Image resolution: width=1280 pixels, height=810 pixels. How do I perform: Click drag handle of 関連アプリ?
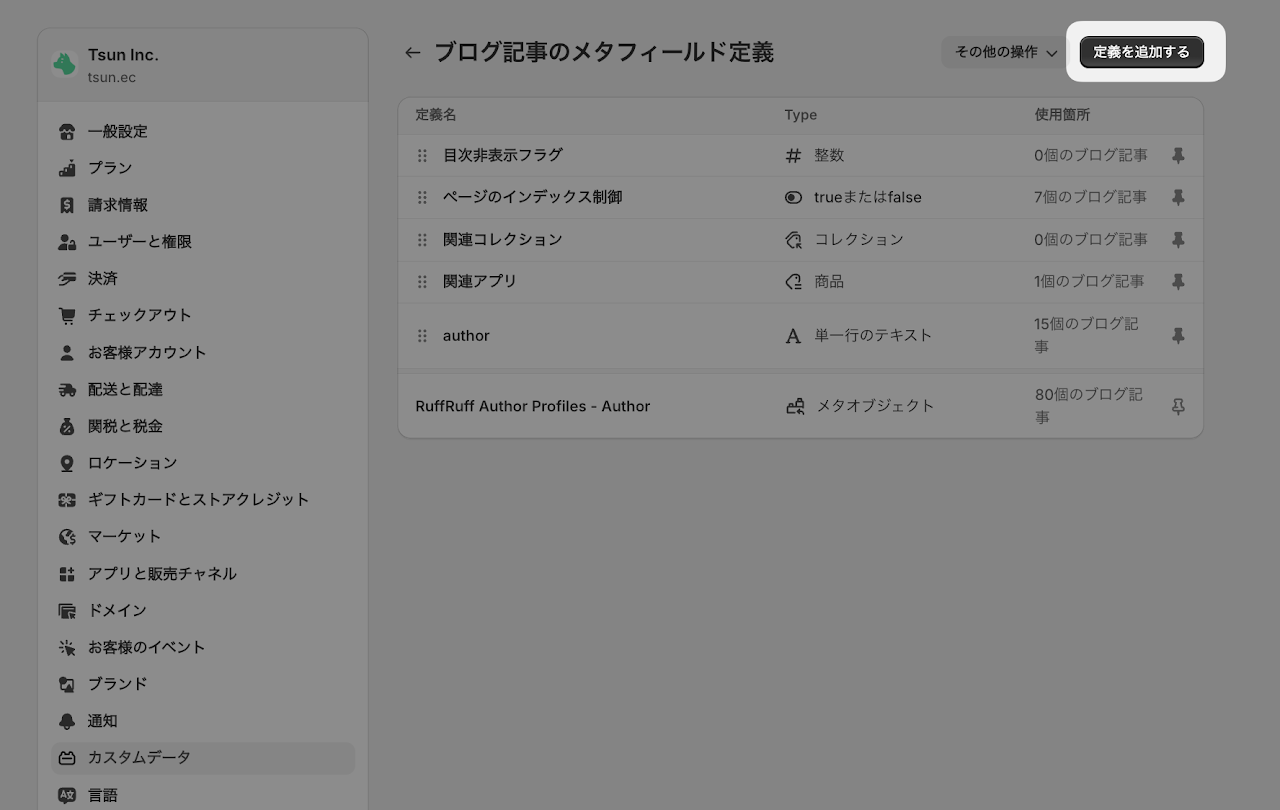coord(422,282)
